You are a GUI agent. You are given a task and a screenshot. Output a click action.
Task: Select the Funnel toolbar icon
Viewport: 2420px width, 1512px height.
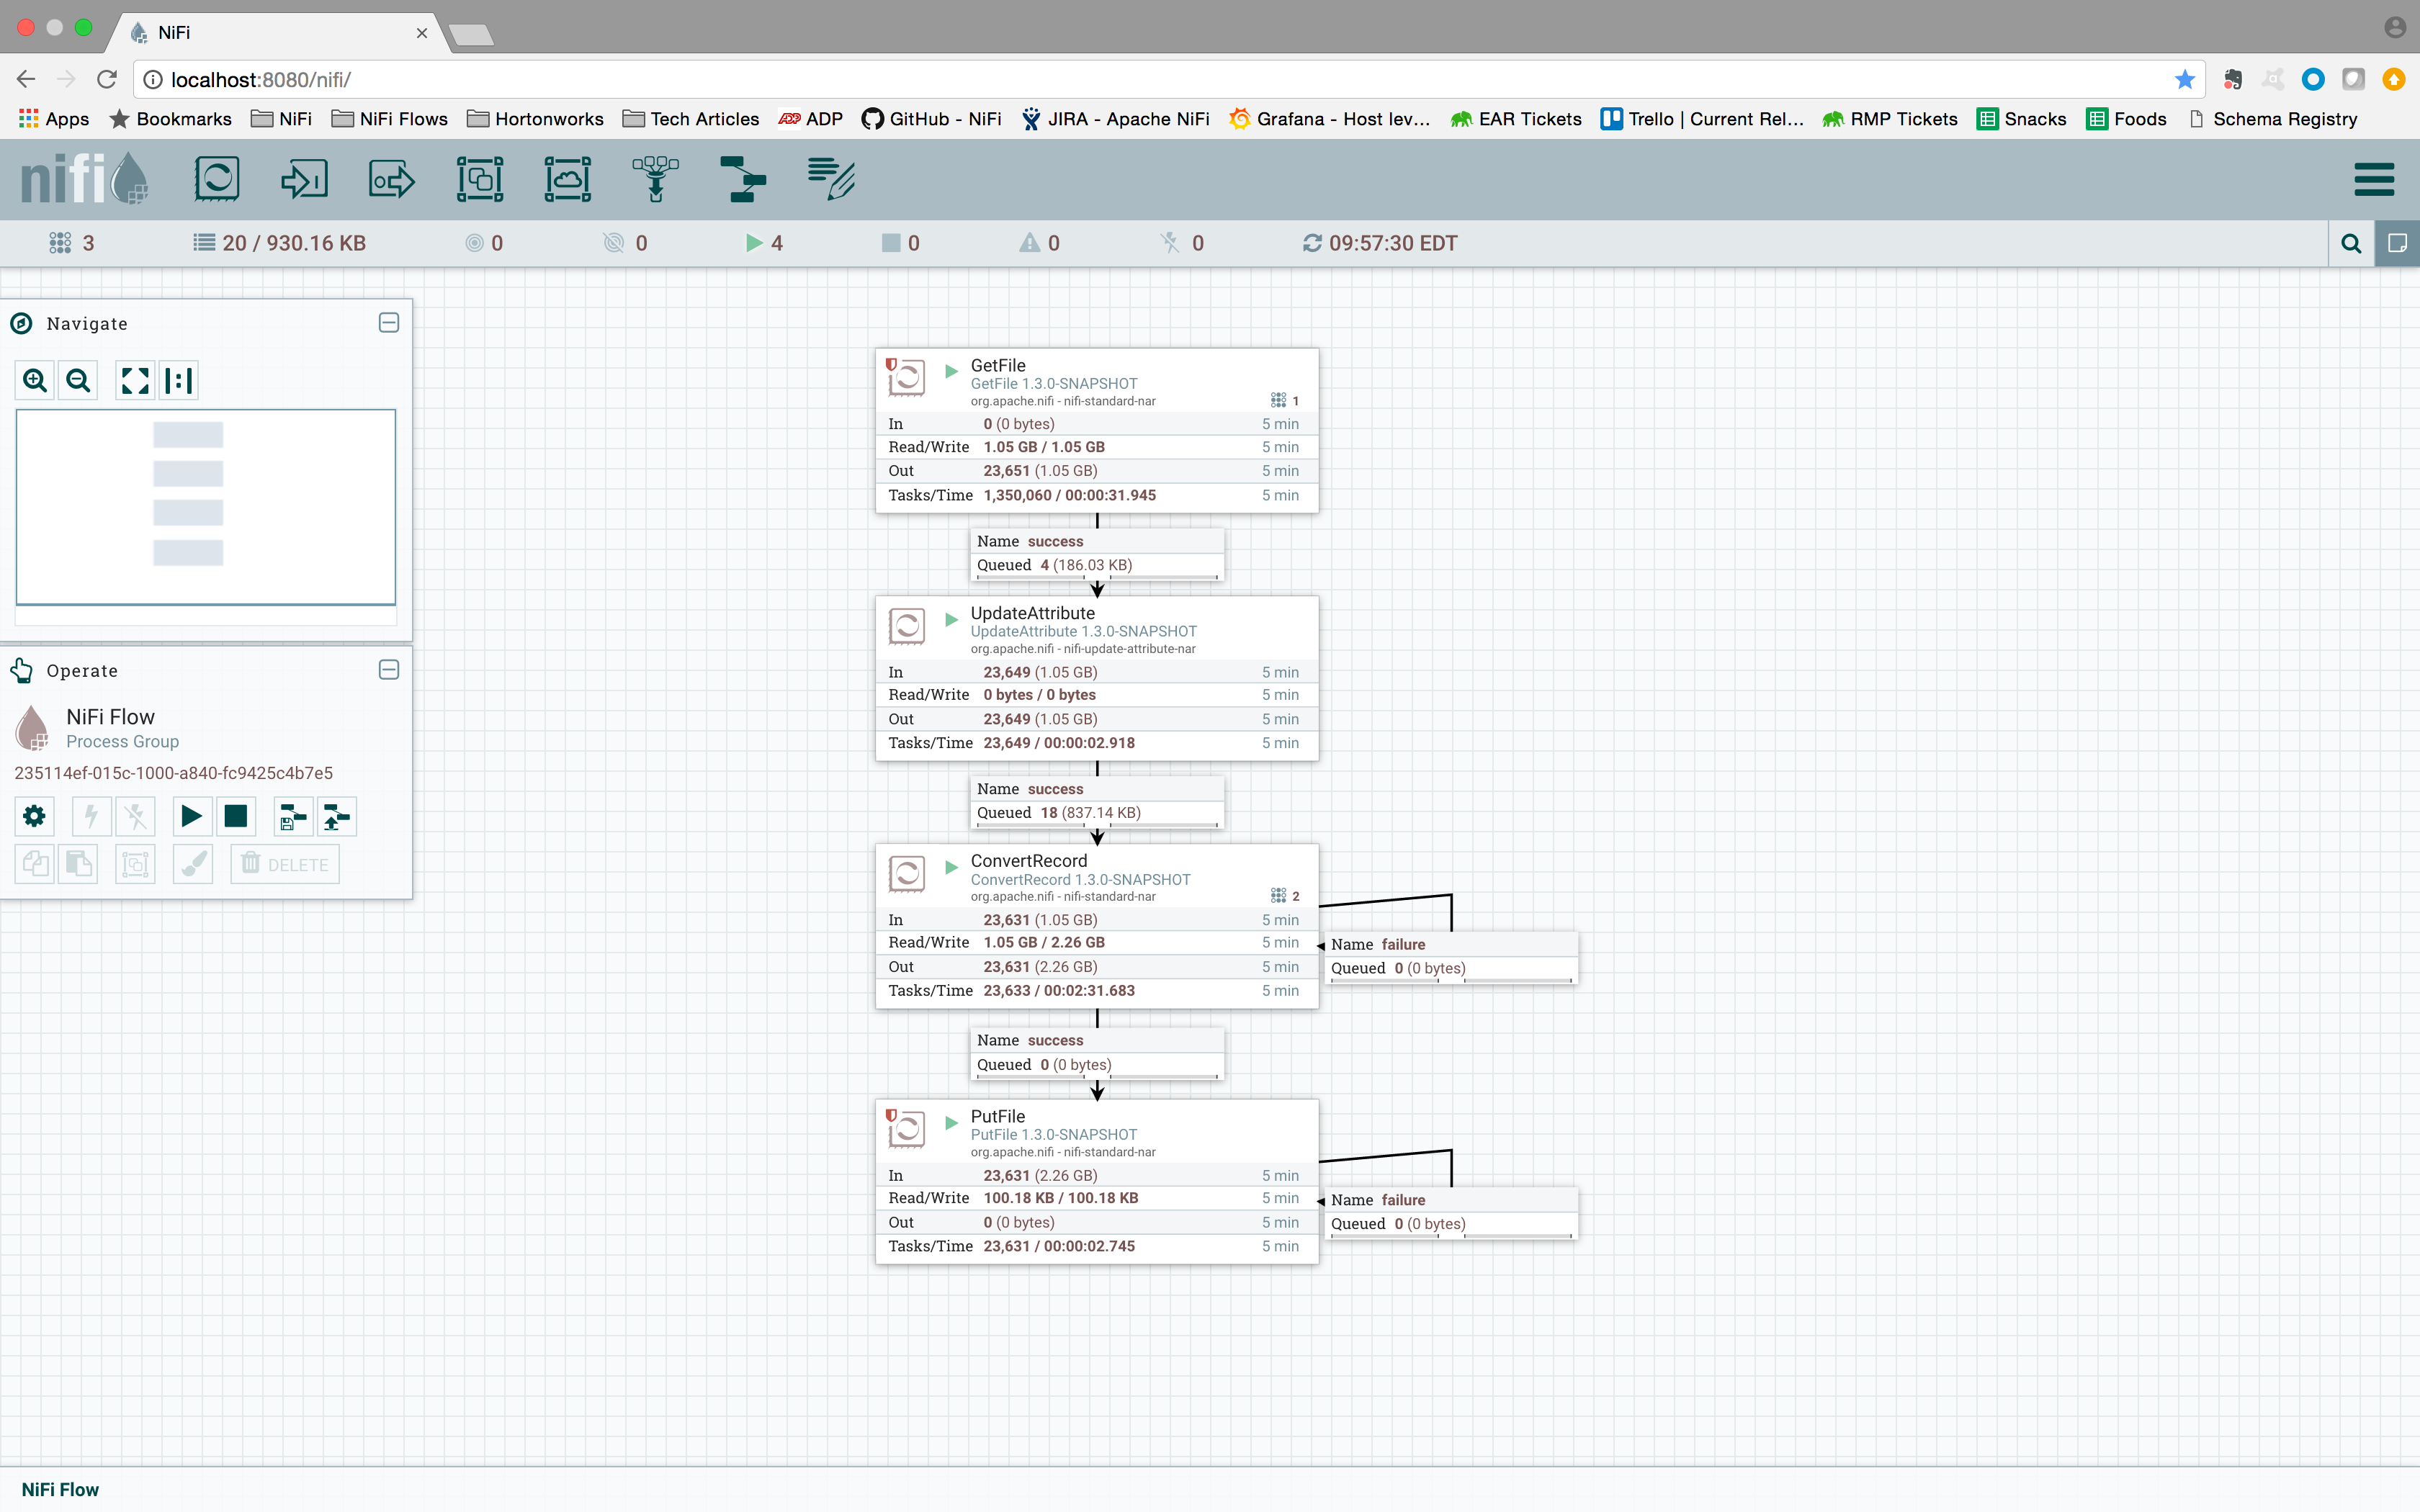click(x=655, y=180)
